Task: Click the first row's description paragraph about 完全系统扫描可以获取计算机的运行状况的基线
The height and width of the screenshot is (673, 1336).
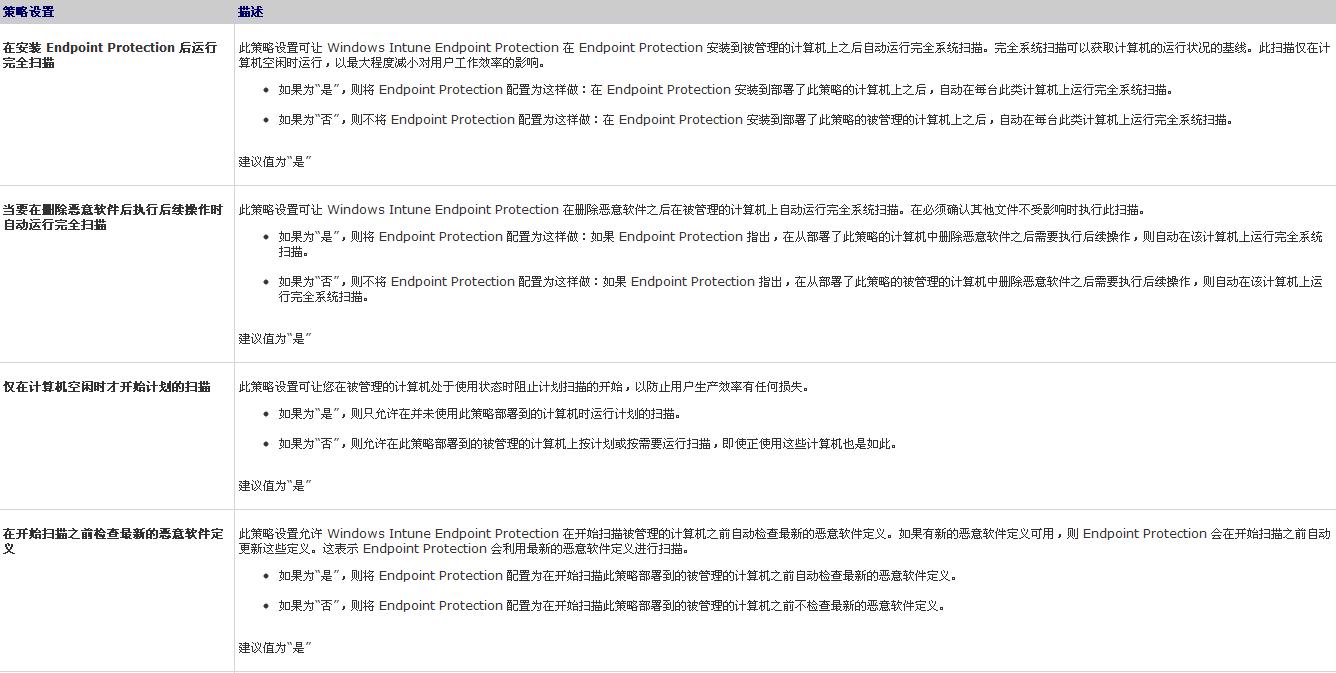Action: click(784, 55)
